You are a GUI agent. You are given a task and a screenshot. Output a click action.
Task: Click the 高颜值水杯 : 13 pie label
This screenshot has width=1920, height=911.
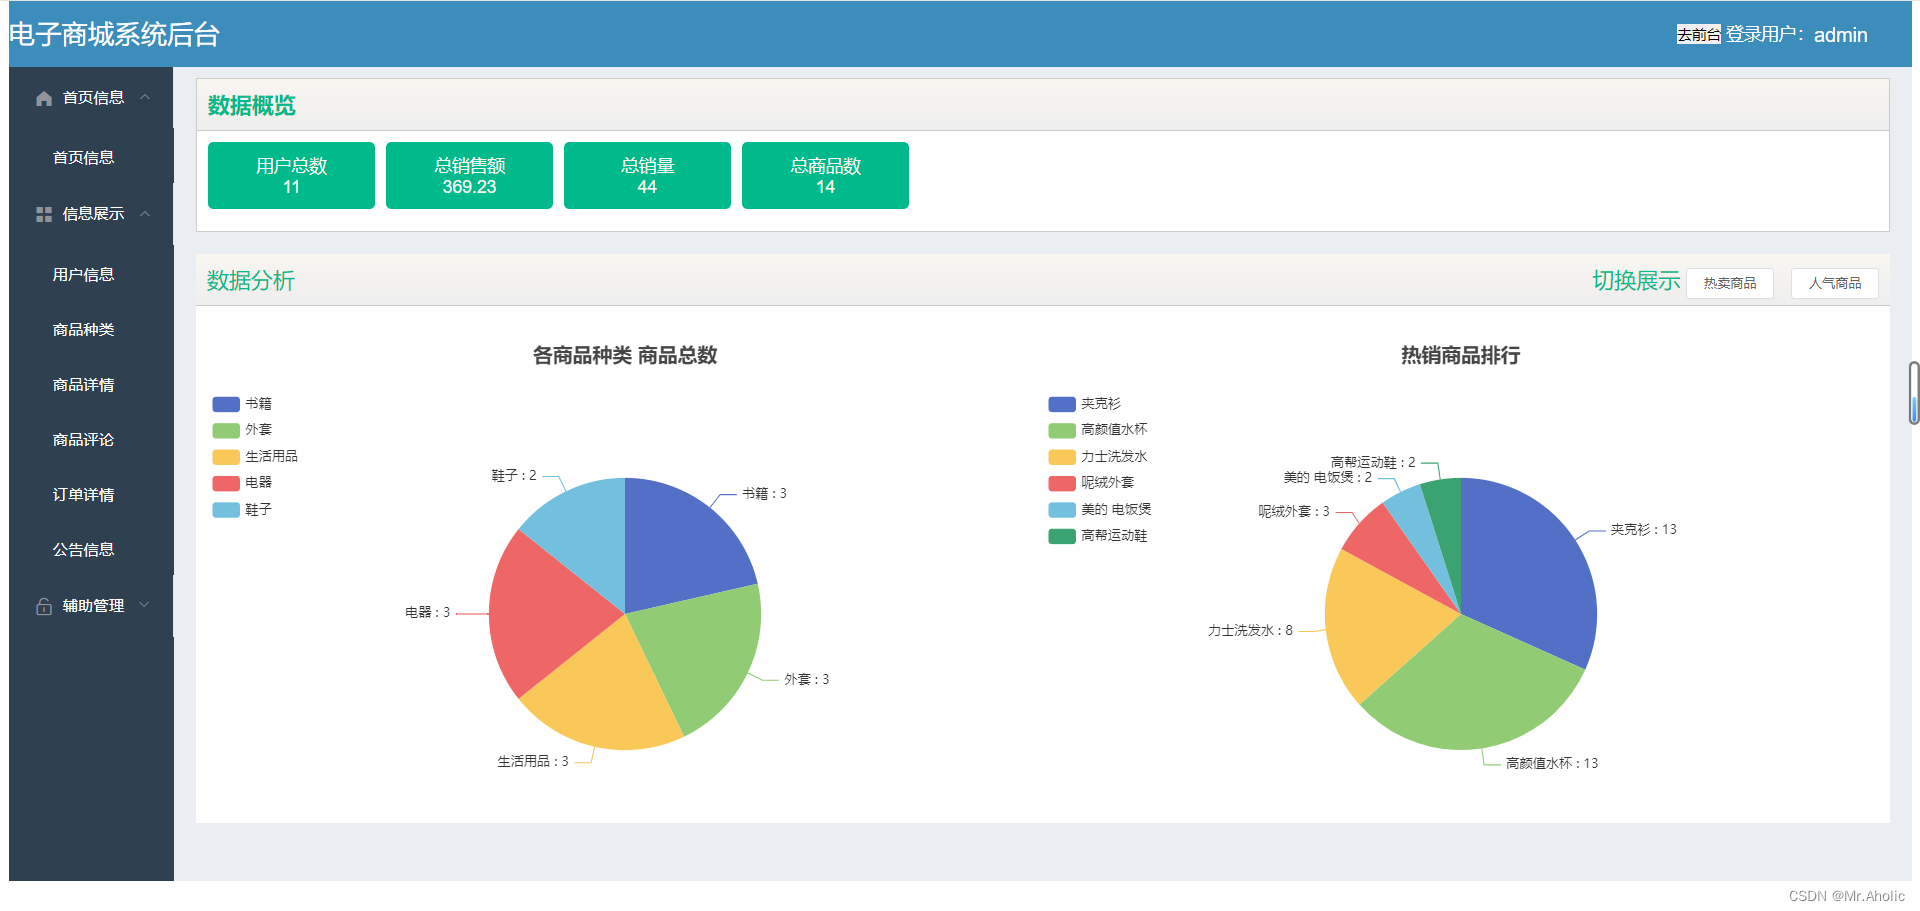pos(1552,763)
